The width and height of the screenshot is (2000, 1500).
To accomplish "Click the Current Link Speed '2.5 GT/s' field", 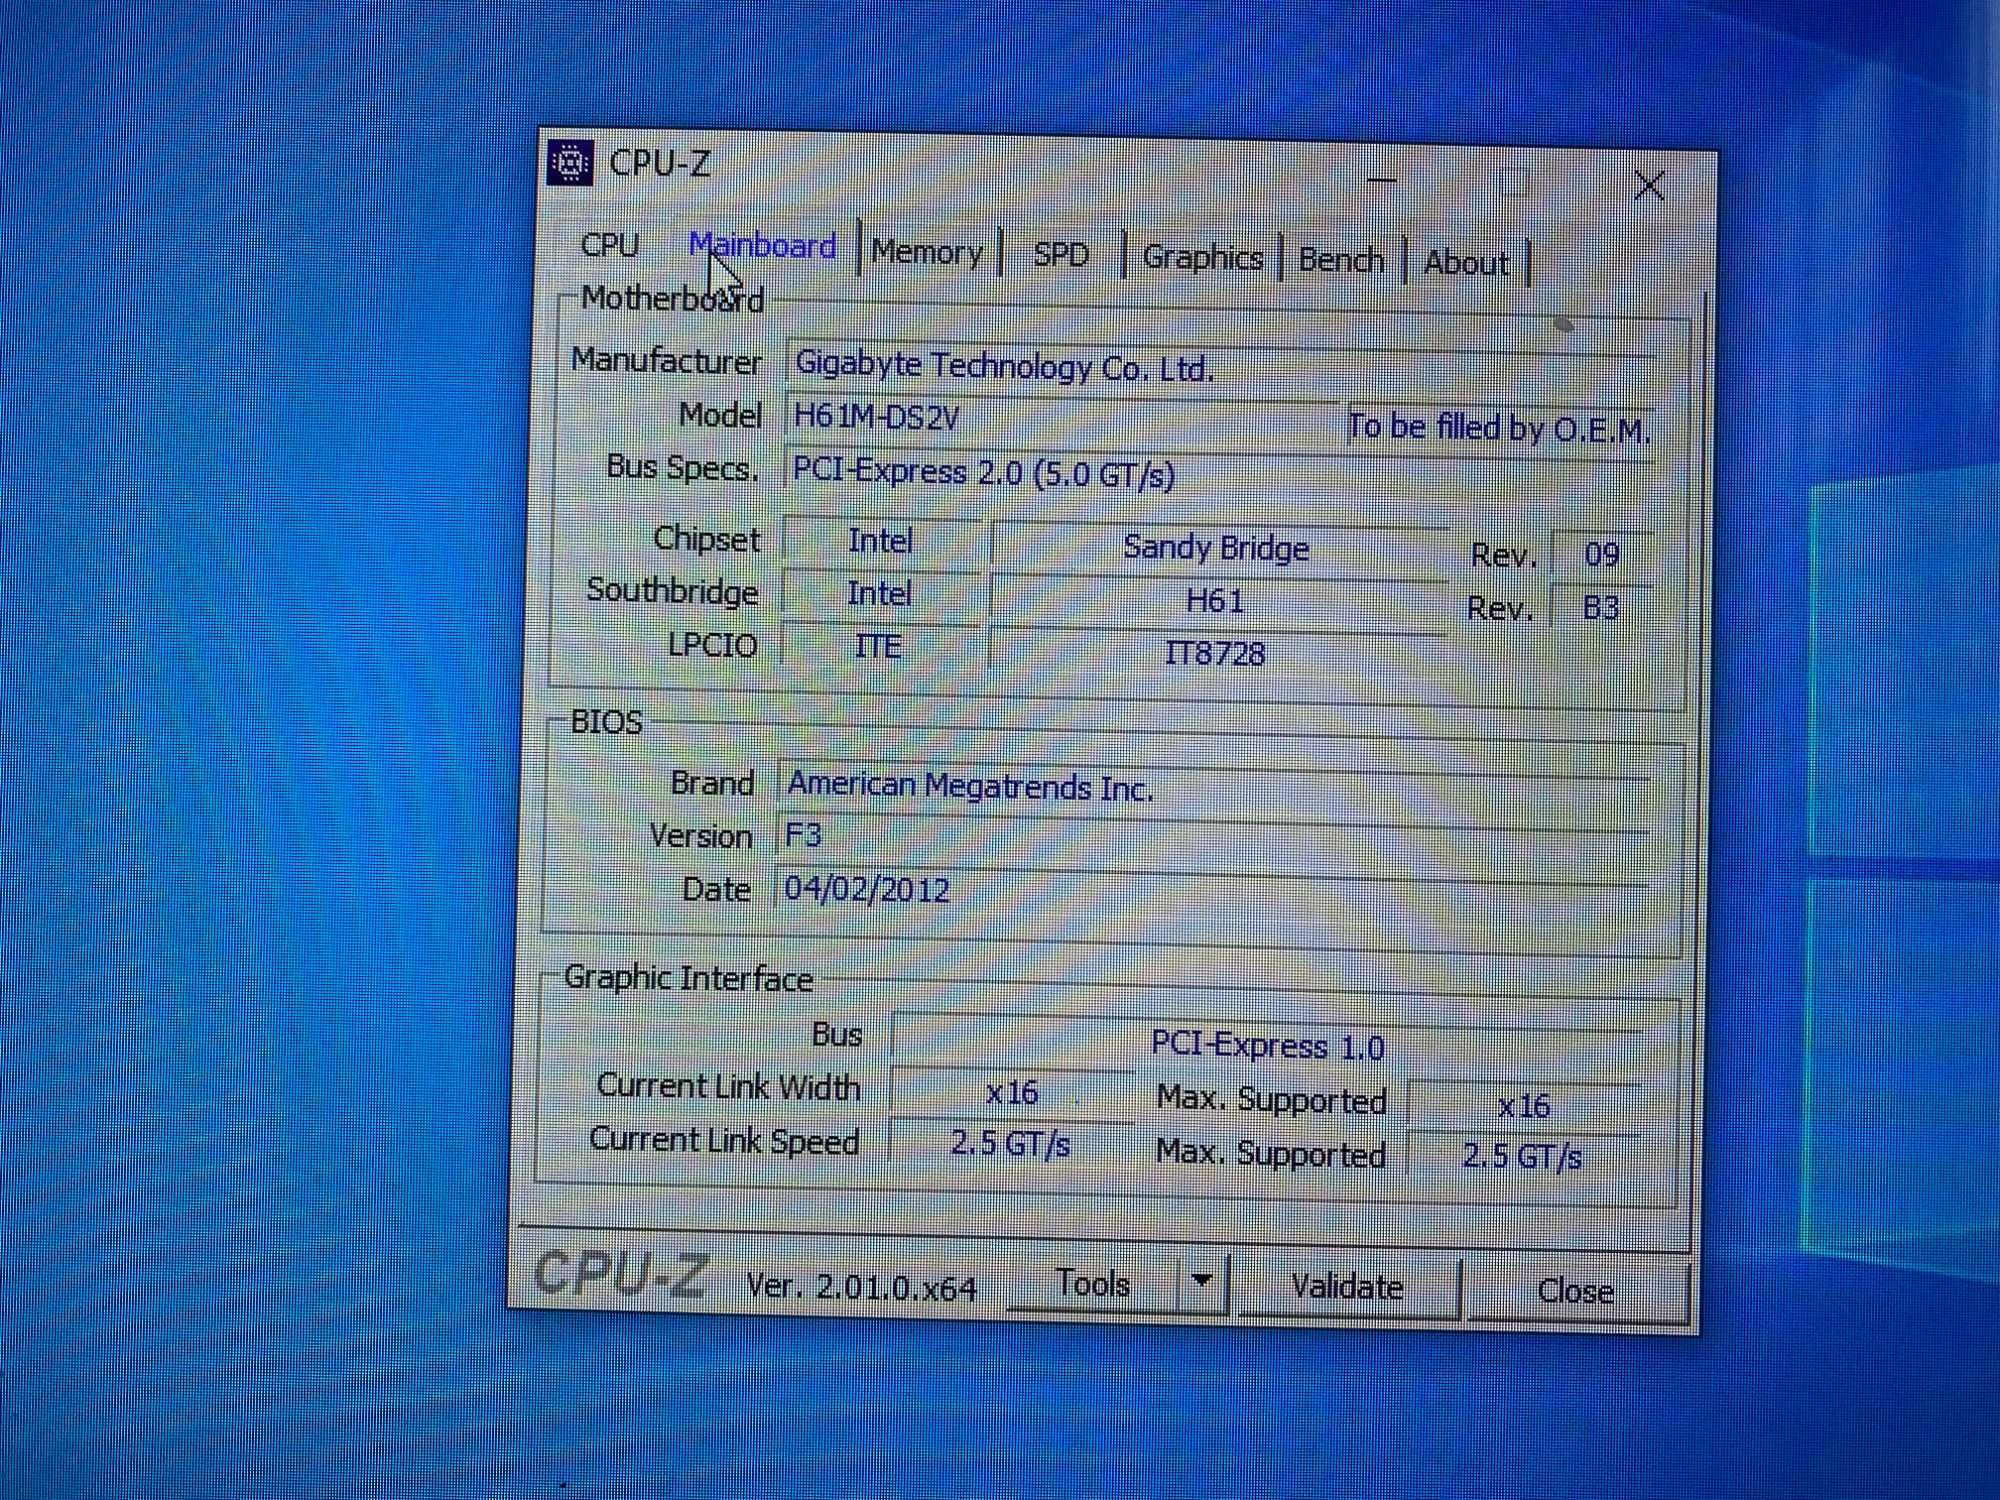I will 1011,1143.
